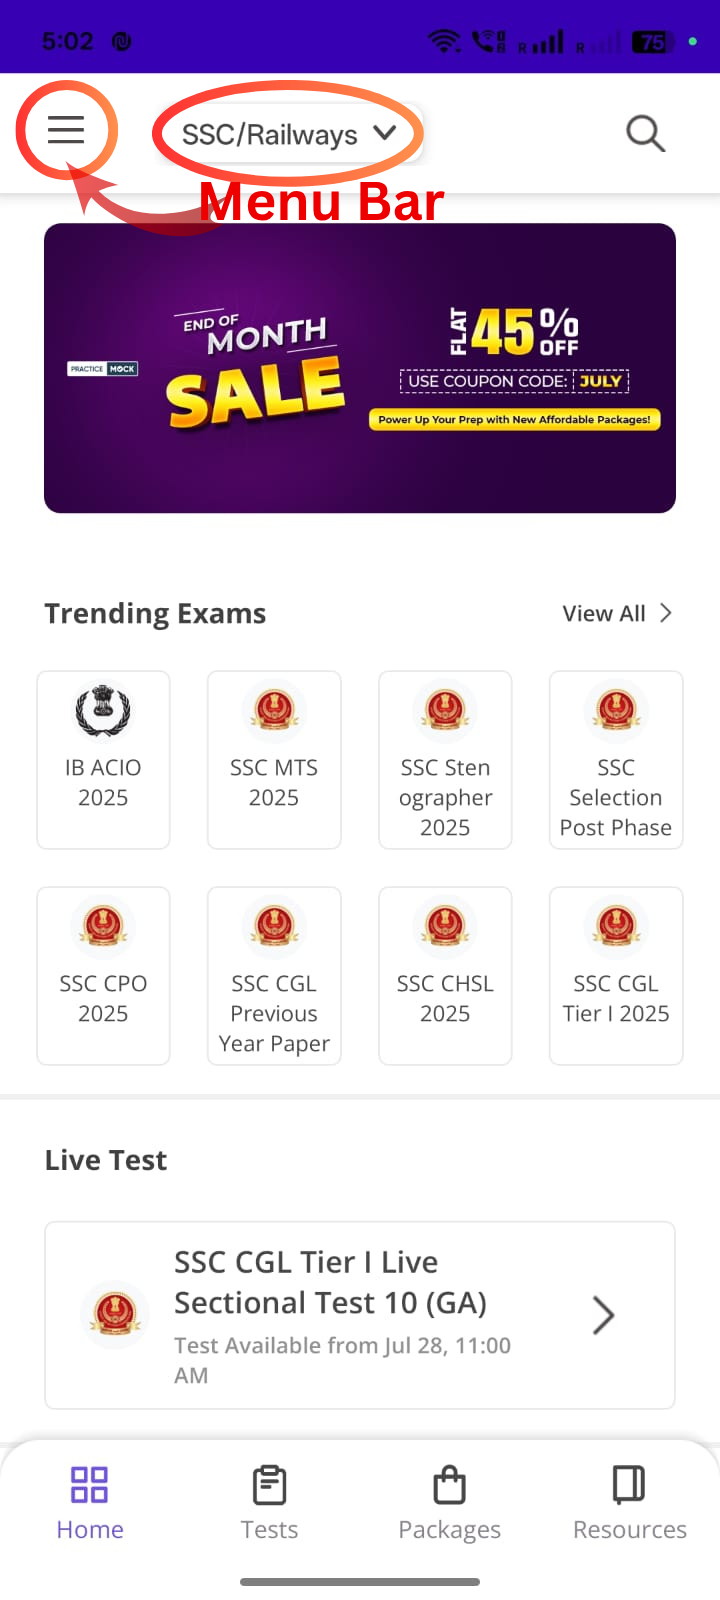Viewport: 720px width, 1600px height.
Task: Choose the SSC CPO 2025 exam
Action: pos(103,976)
